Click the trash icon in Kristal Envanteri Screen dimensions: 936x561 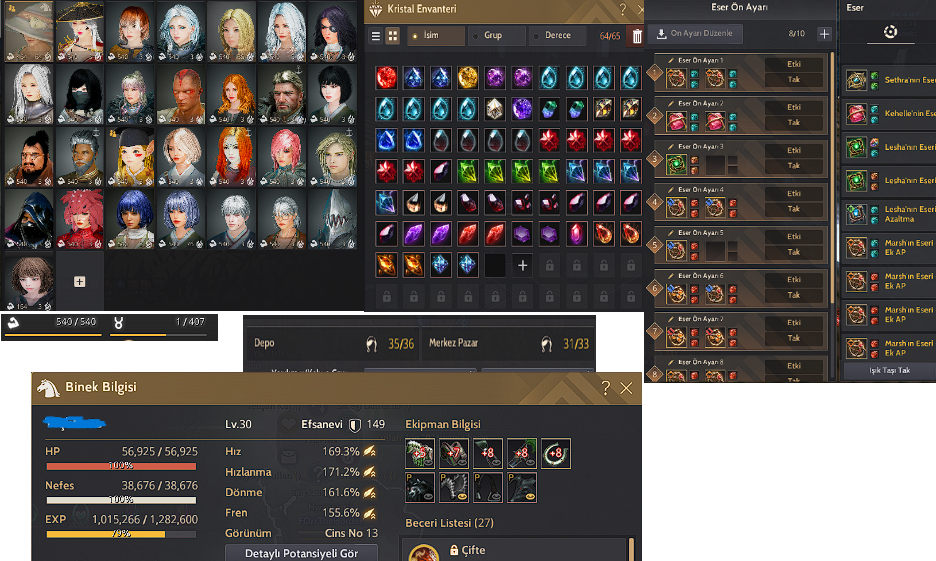(x=637, y=36)
